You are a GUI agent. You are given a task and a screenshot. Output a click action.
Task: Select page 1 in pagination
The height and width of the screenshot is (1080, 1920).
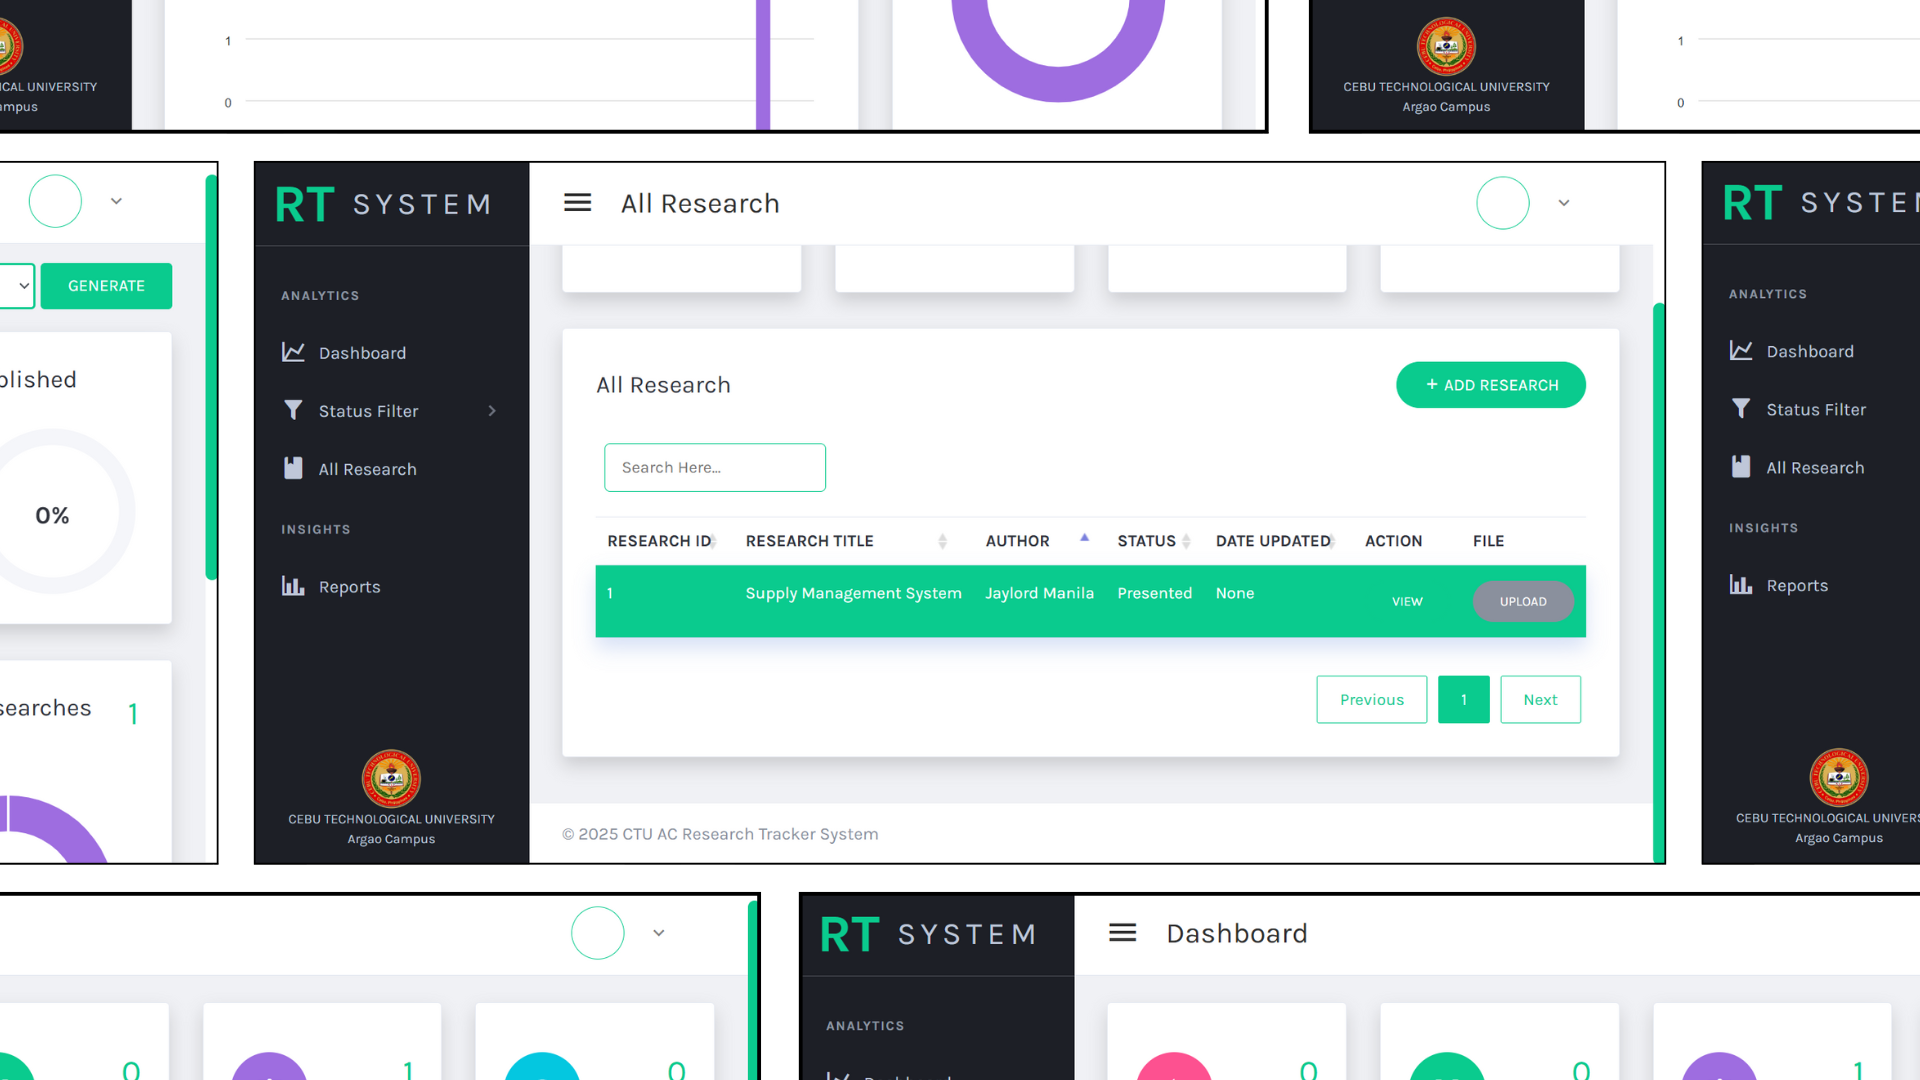pyautogui.click(x=1463, y=699)
